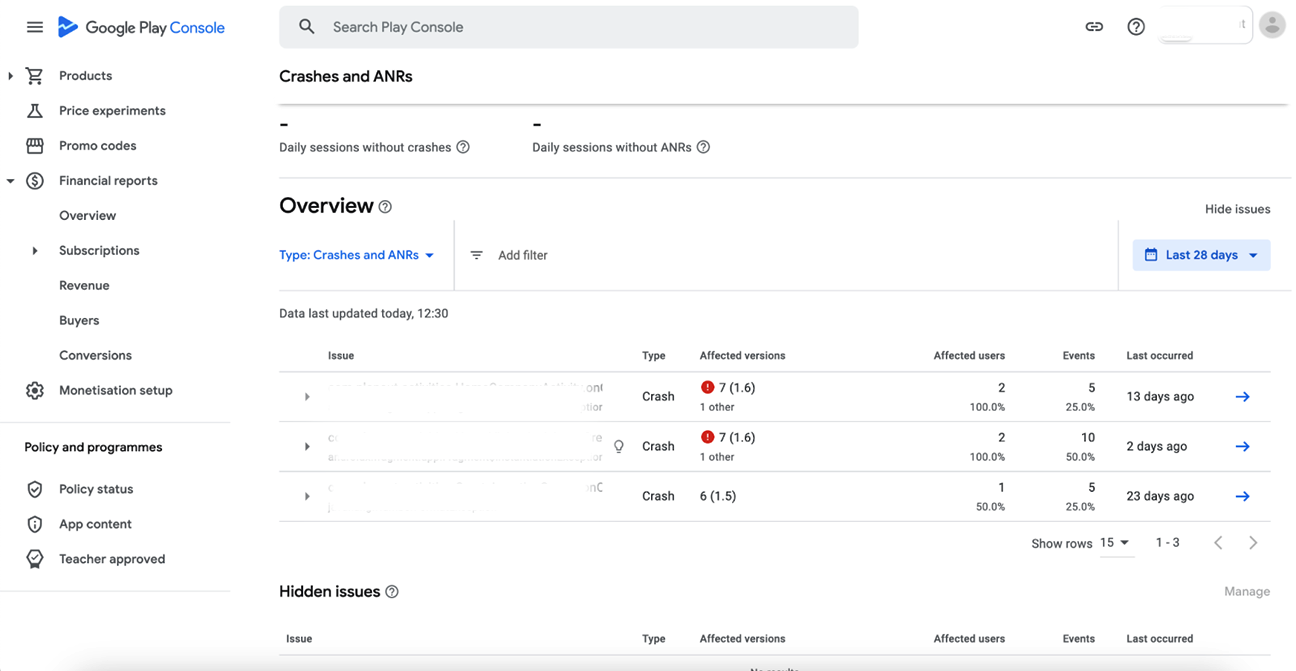Change Show rows count dropdown
Image resolution: width=1296 pixels, height=671 pixels.
[x=1115, y=543]
